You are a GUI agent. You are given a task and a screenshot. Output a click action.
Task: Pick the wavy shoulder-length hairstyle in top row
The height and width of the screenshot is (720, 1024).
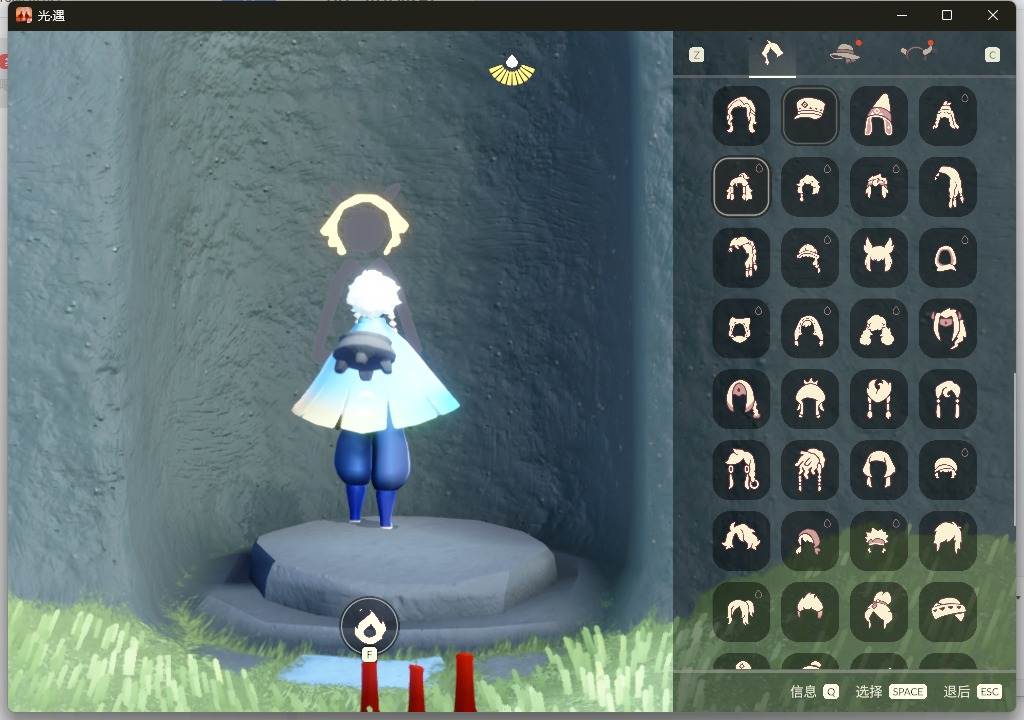[741, 116]
